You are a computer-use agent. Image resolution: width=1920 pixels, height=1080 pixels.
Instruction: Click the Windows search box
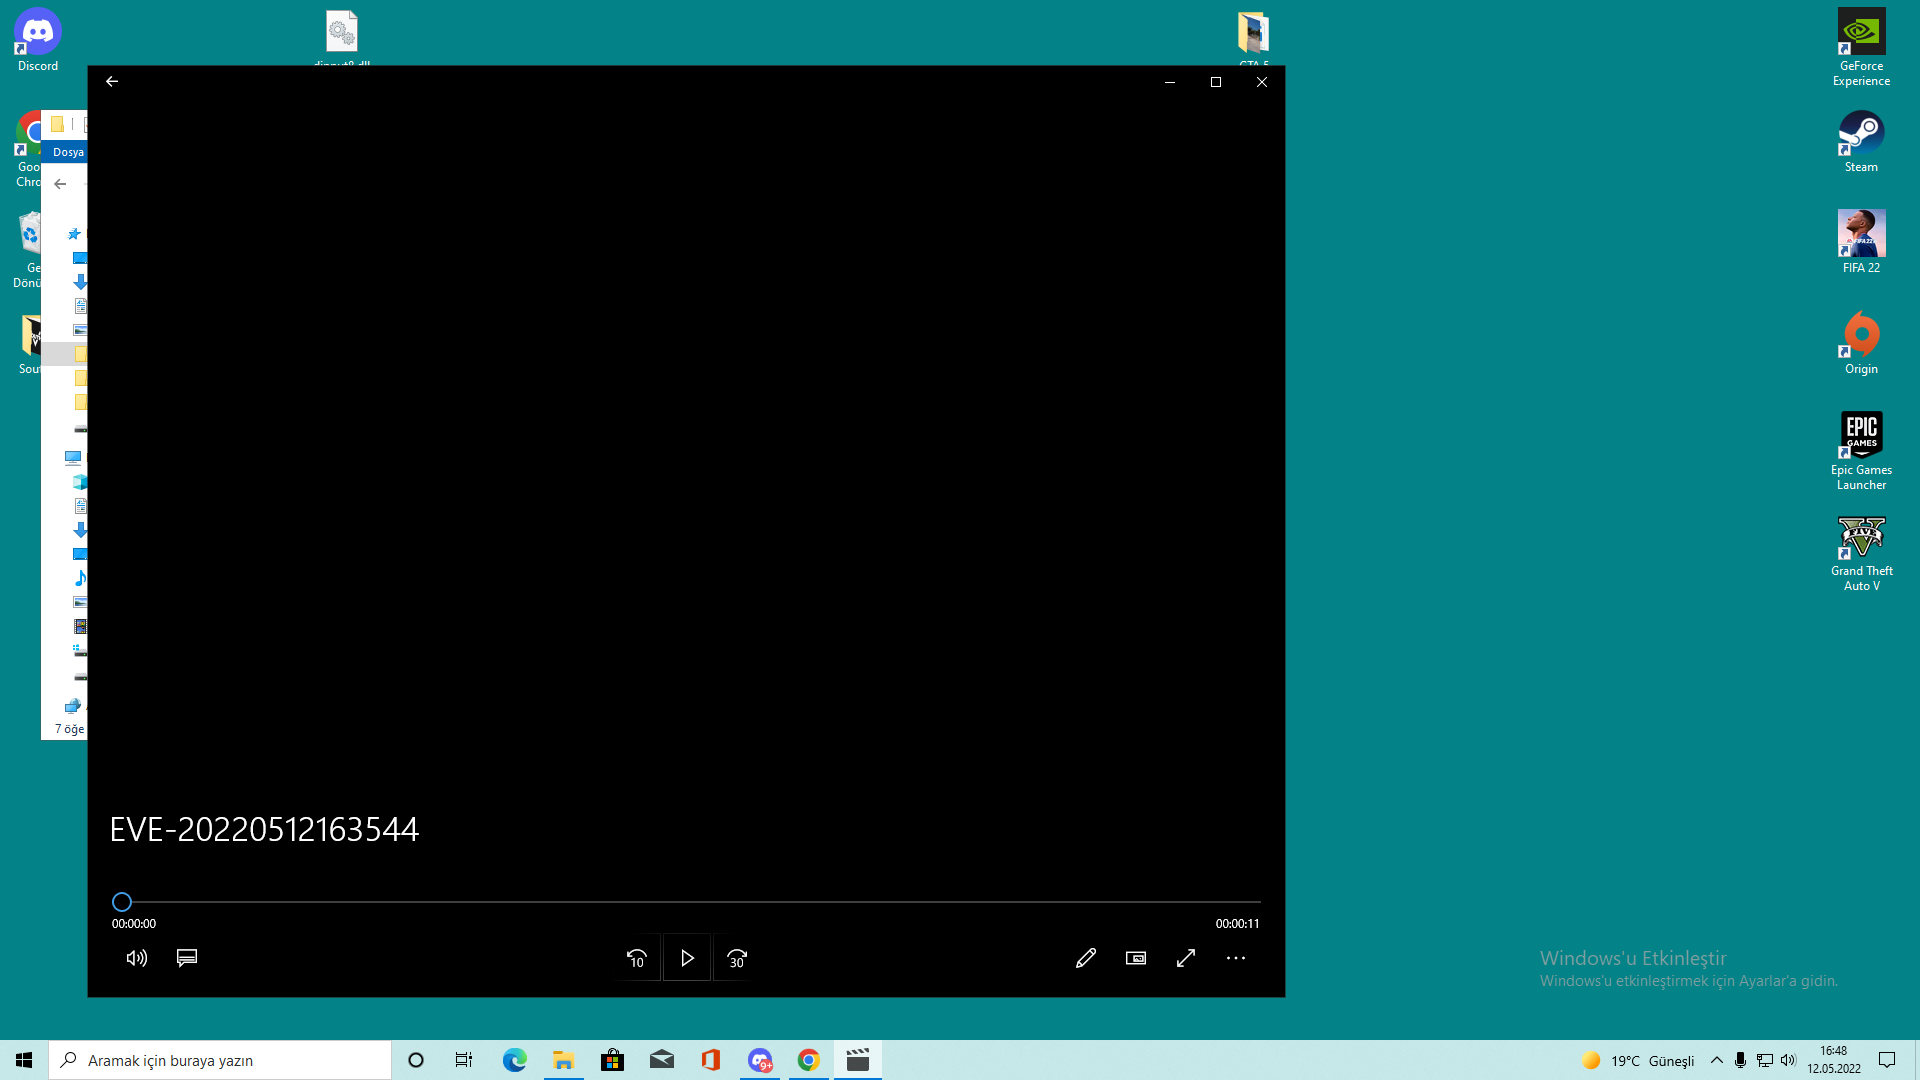220,1060
